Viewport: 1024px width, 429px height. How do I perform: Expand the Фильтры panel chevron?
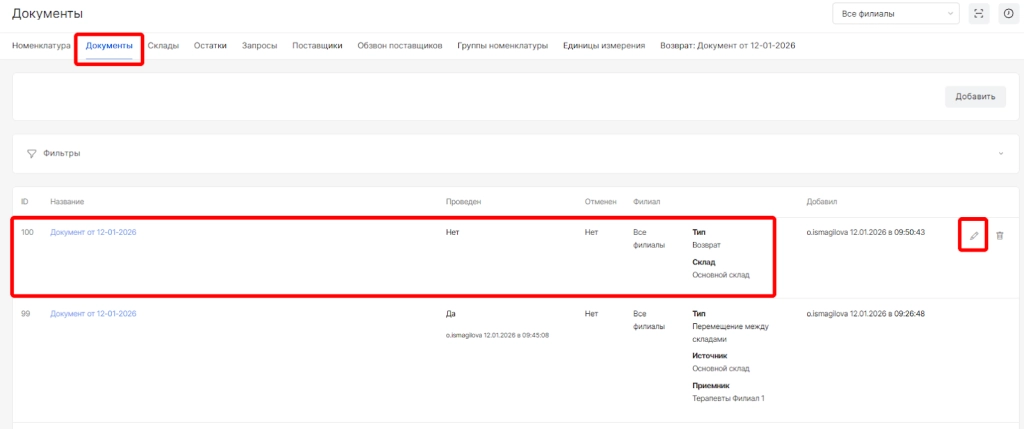point(999,153)
